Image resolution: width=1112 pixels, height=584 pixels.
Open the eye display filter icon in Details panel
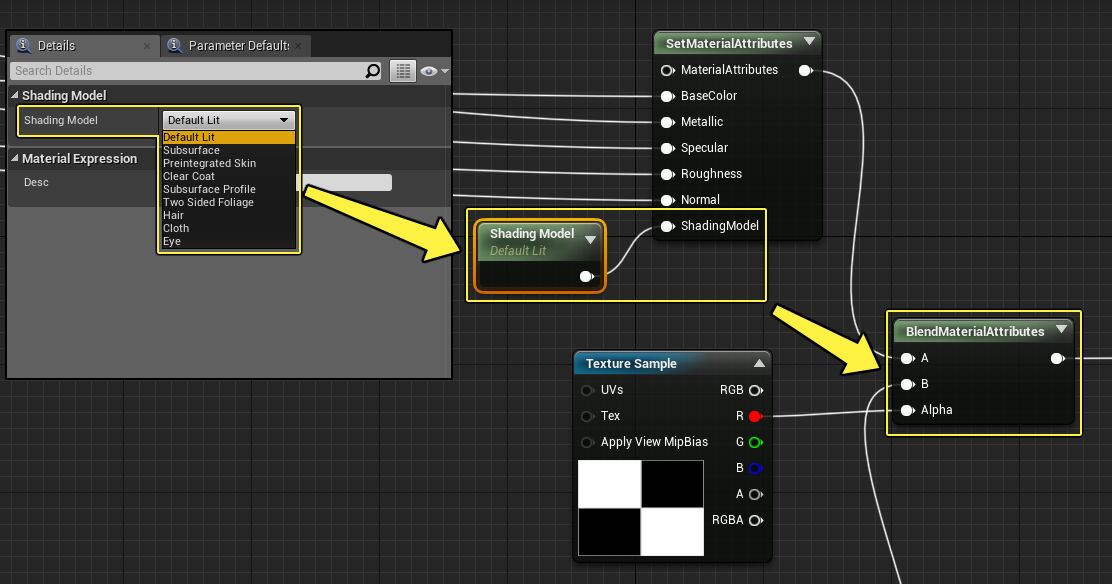(429, 71)
